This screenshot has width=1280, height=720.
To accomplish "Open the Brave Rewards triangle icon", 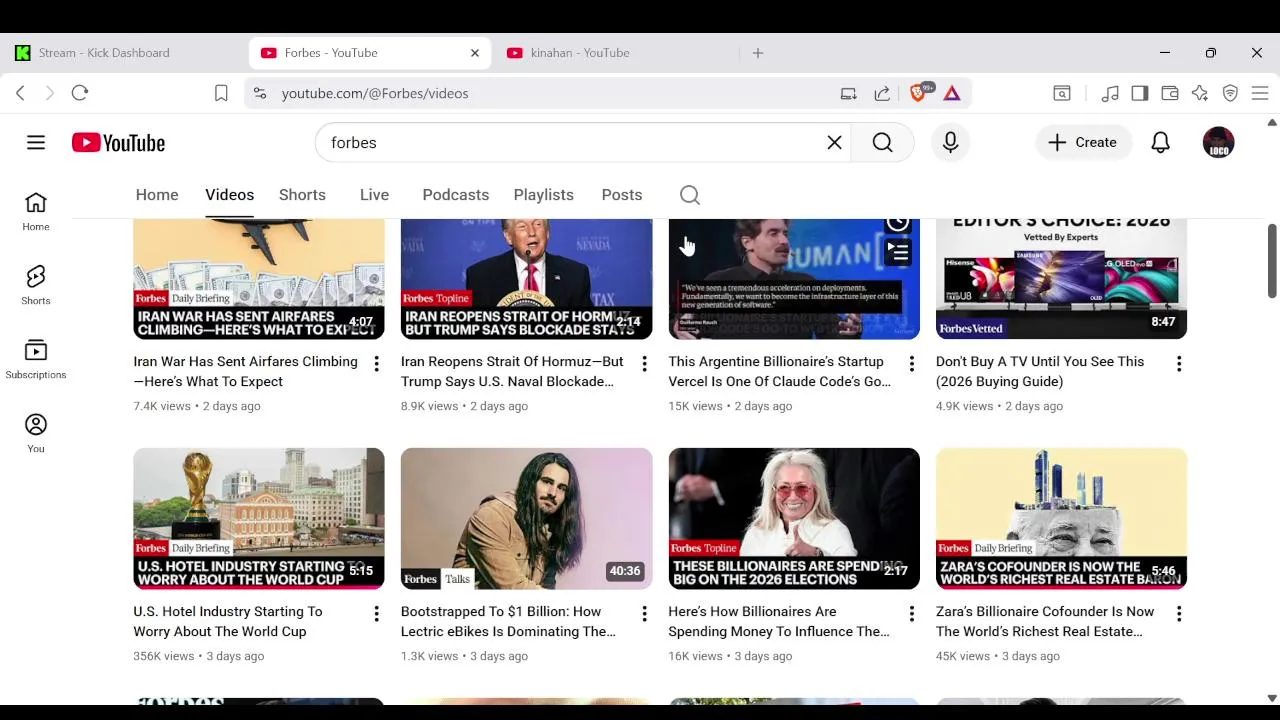I will coord(952,93).
